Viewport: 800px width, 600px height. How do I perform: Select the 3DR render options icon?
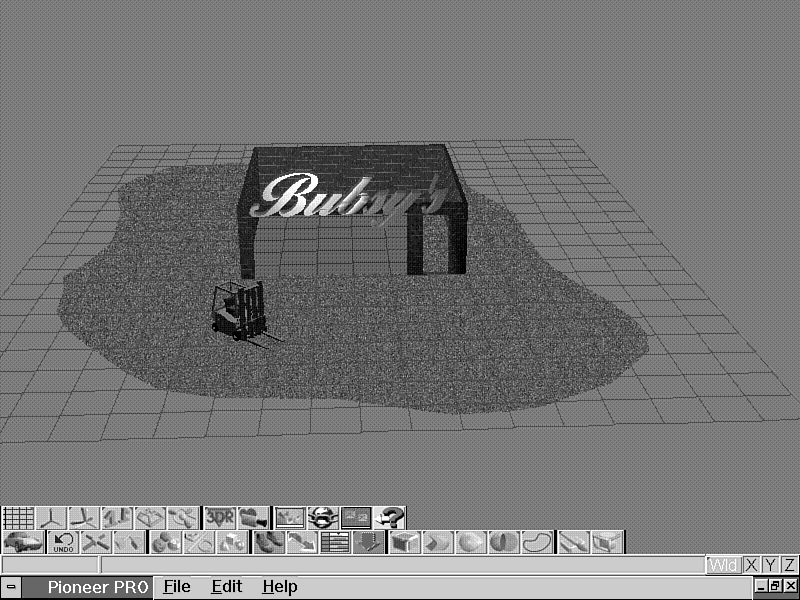220,518
